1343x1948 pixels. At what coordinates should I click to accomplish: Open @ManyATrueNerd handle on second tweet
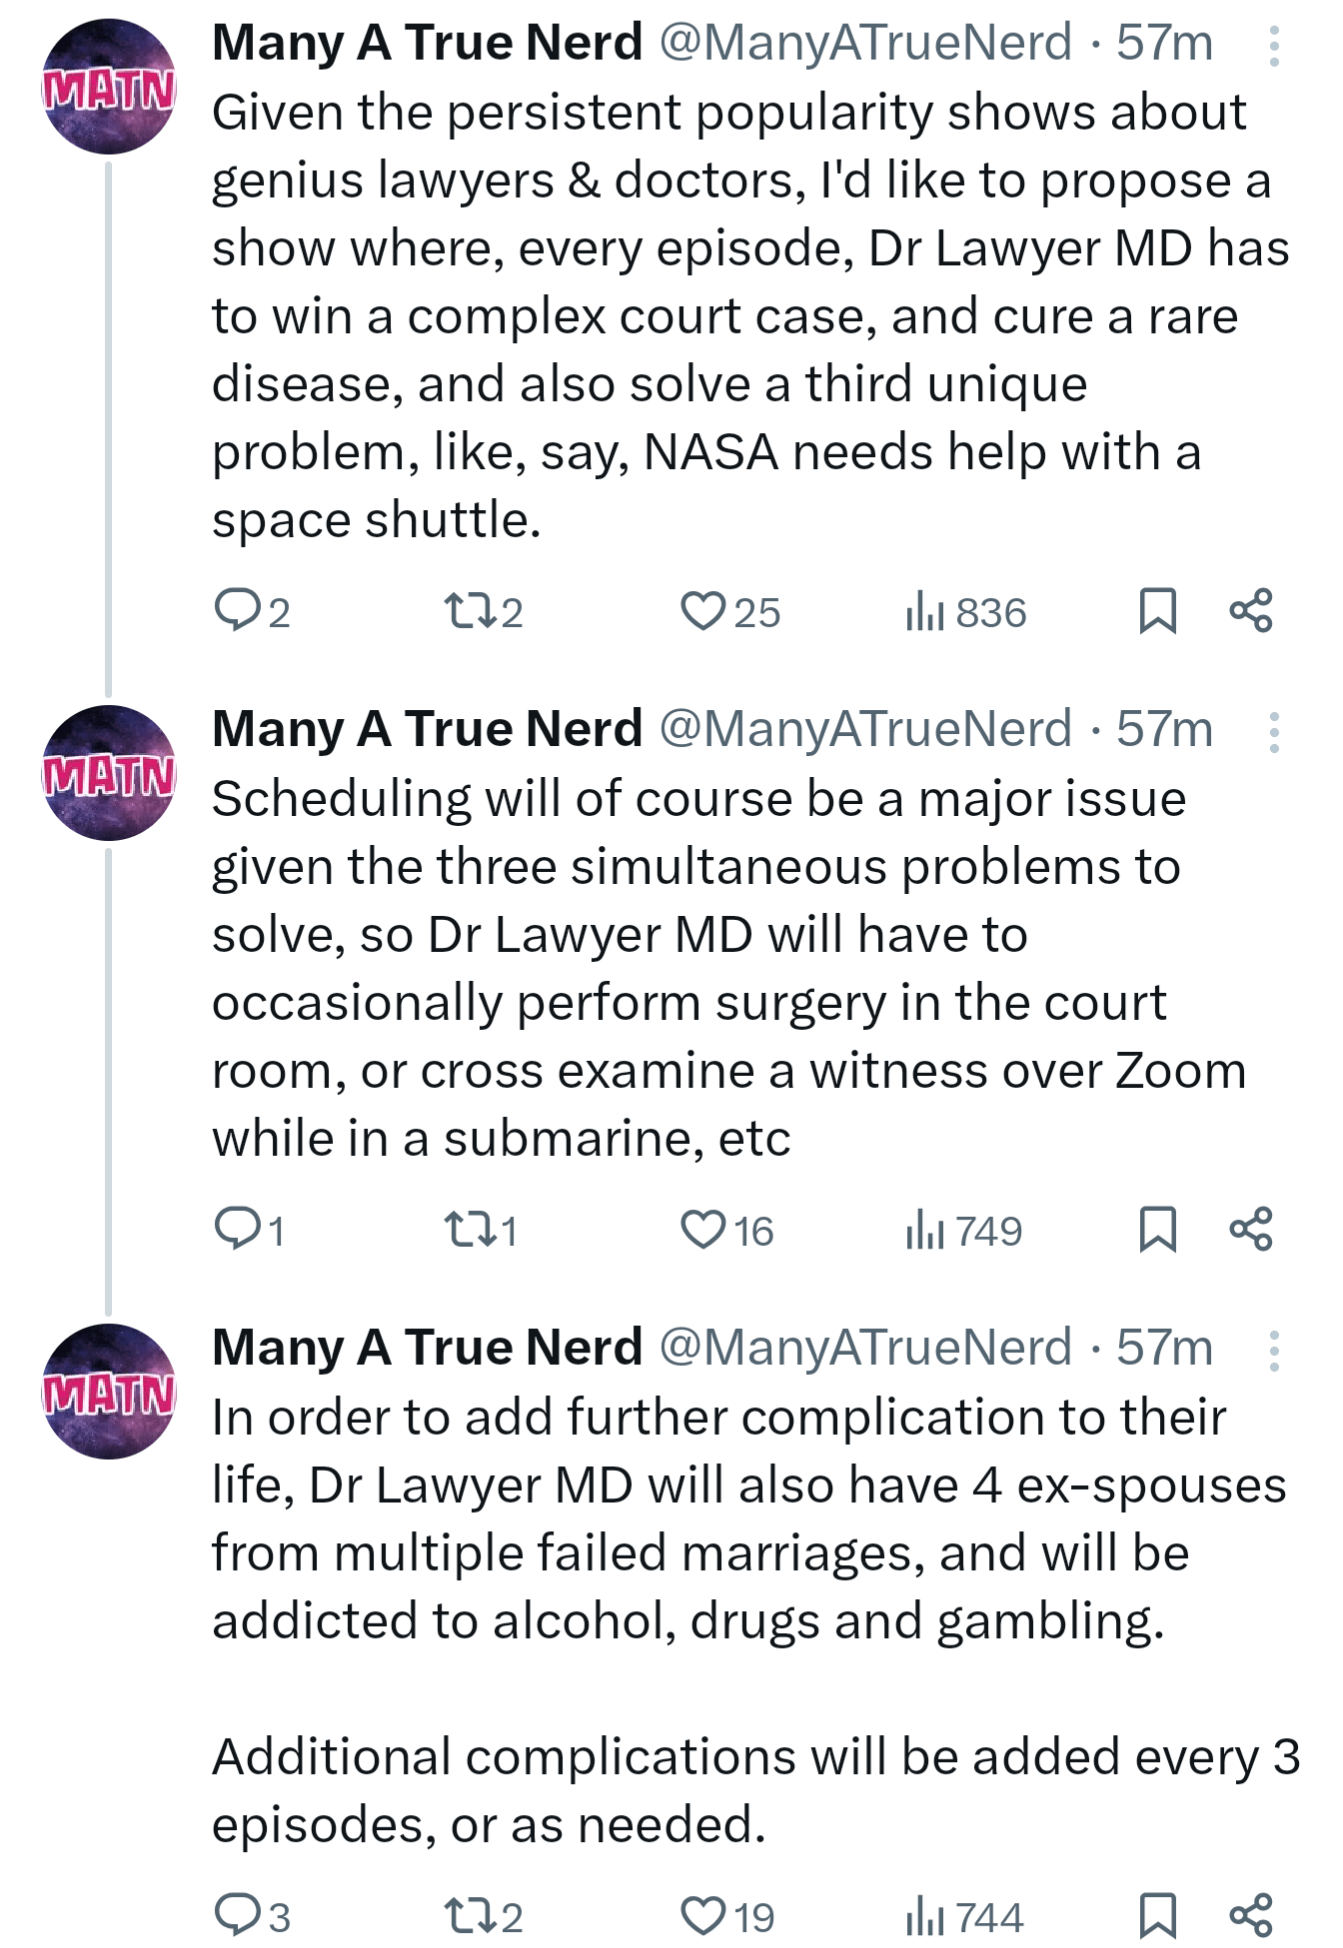coord(865,728)
